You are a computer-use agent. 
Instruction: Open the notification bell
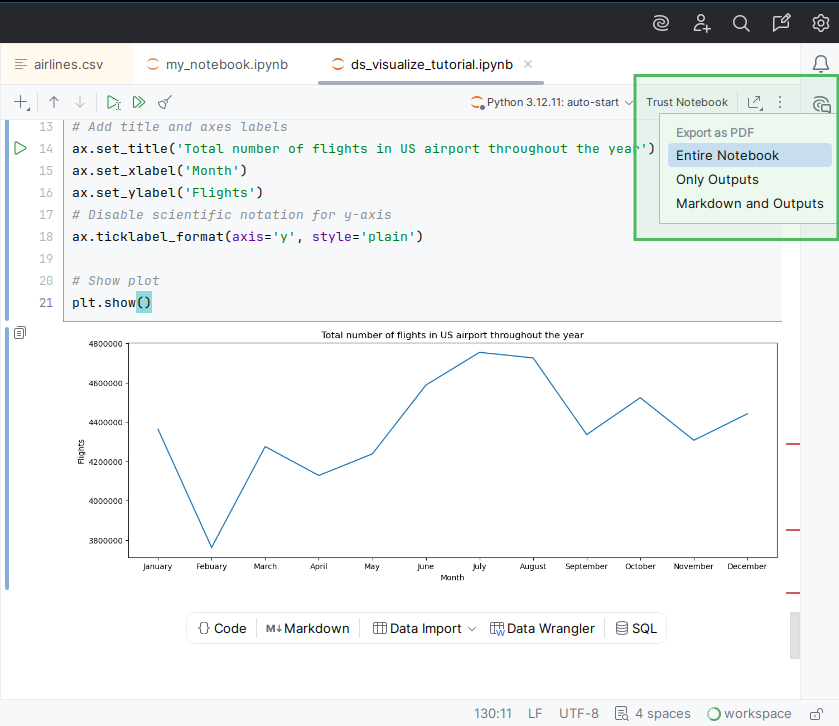coord(821,63)
